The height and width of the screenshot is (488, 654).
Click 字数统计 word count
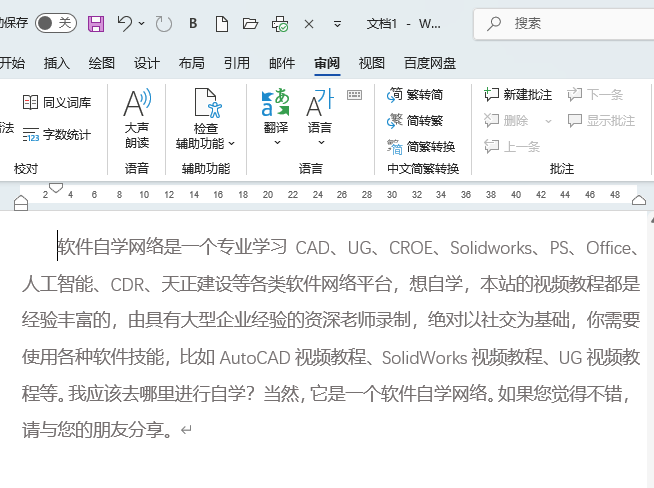tap(57, 134)
